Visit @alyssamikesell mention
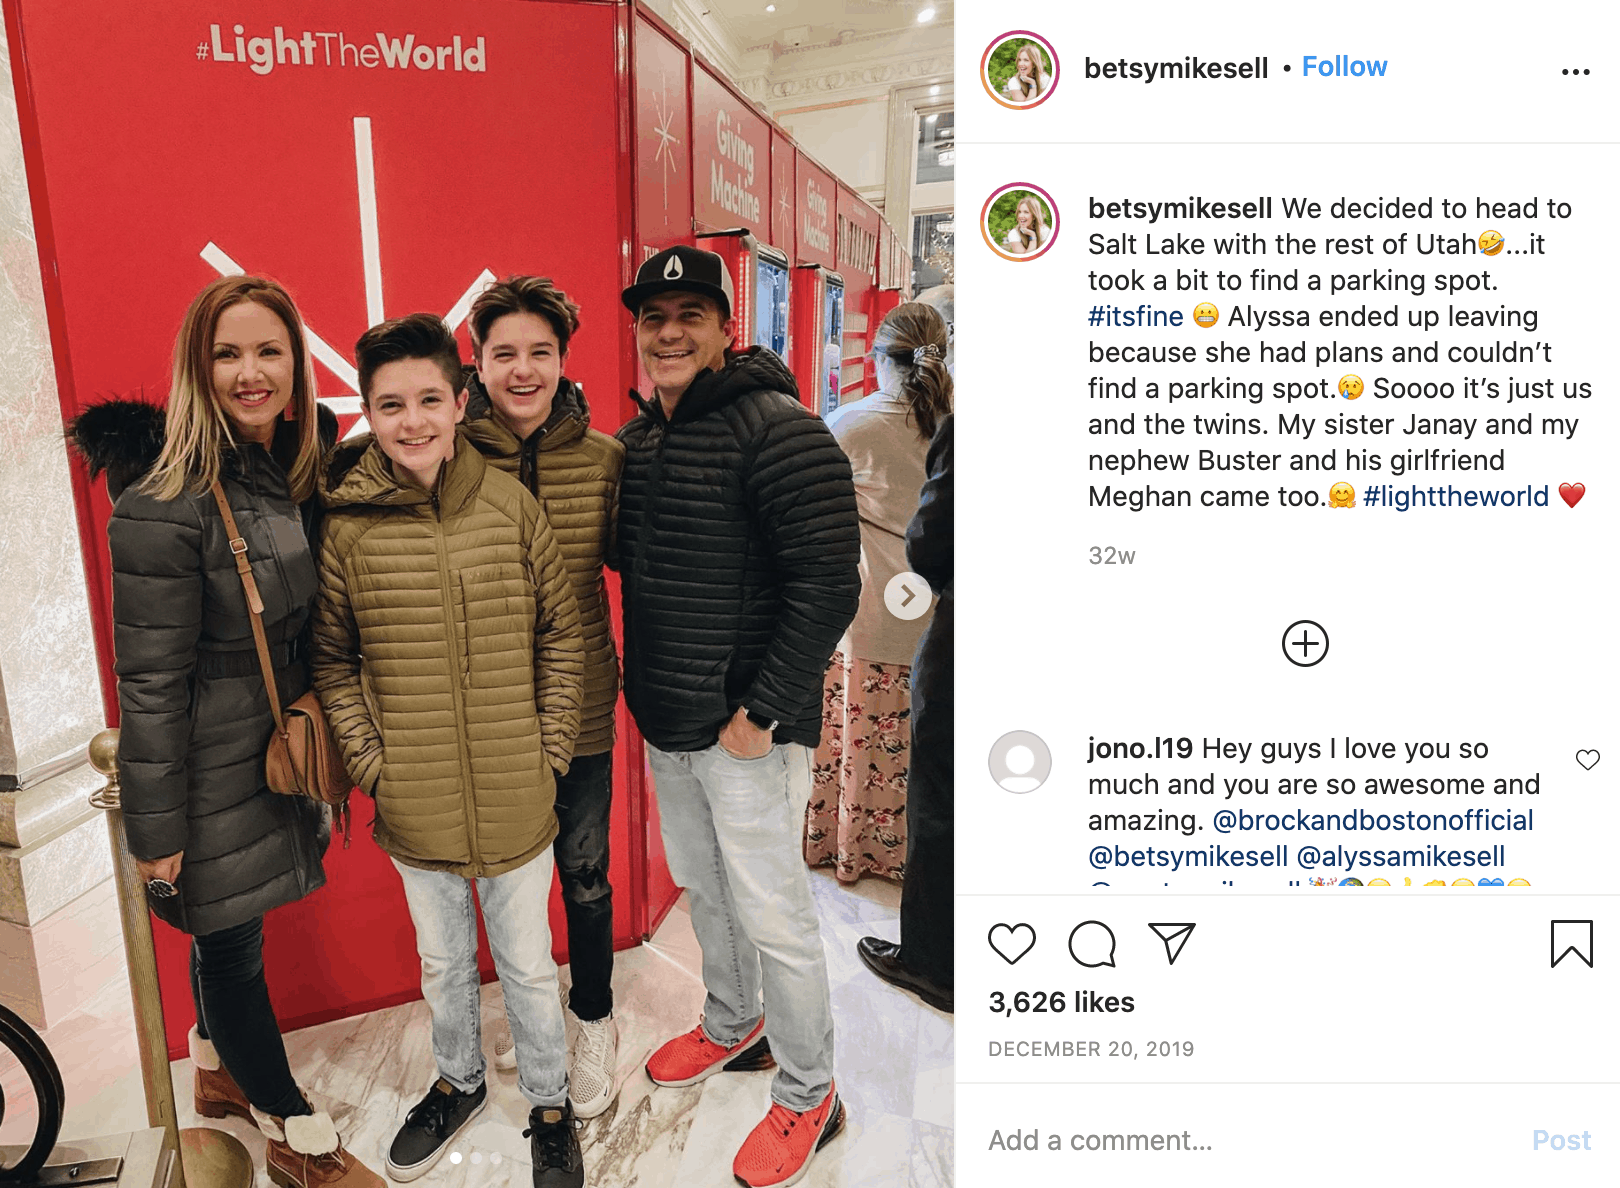1620x1188 pixels. point(1400,856)
